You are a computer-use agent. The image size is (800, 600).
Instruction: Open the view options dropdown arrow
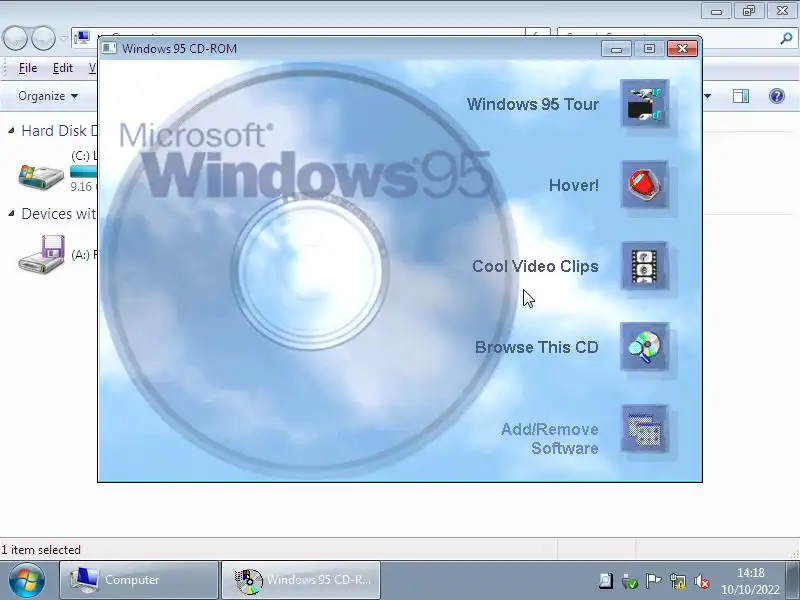coord(707,96)
